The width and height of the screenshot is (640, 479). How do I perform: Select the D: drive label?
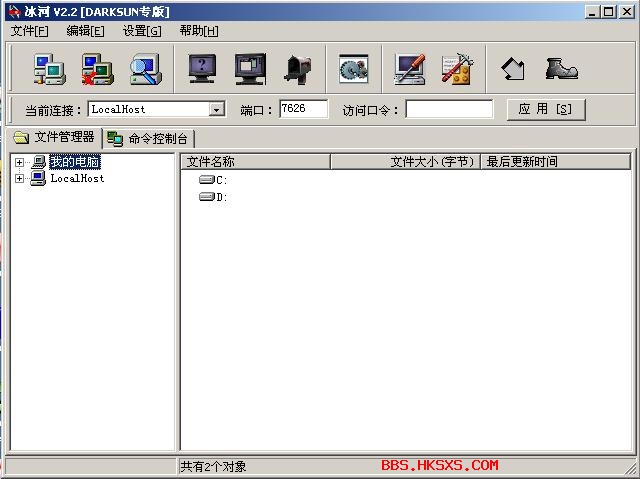(222, 197)
